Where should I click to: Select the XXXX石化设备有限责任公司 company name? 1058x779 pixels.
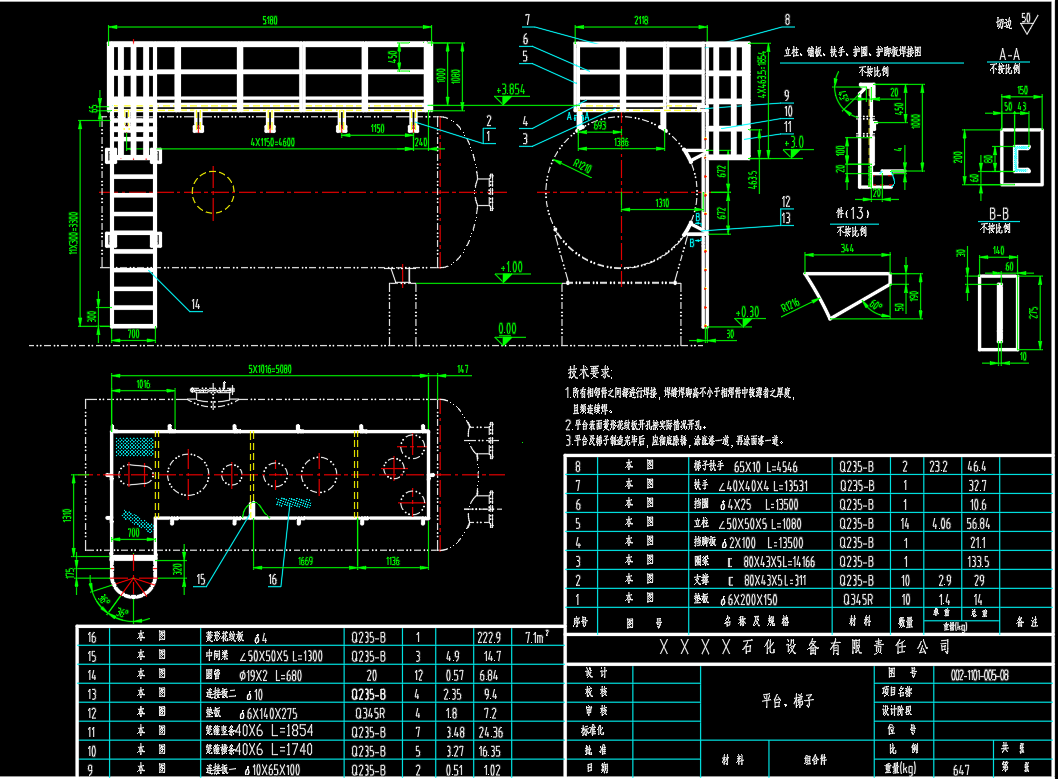pyautogui.click(x=805, y=649)
